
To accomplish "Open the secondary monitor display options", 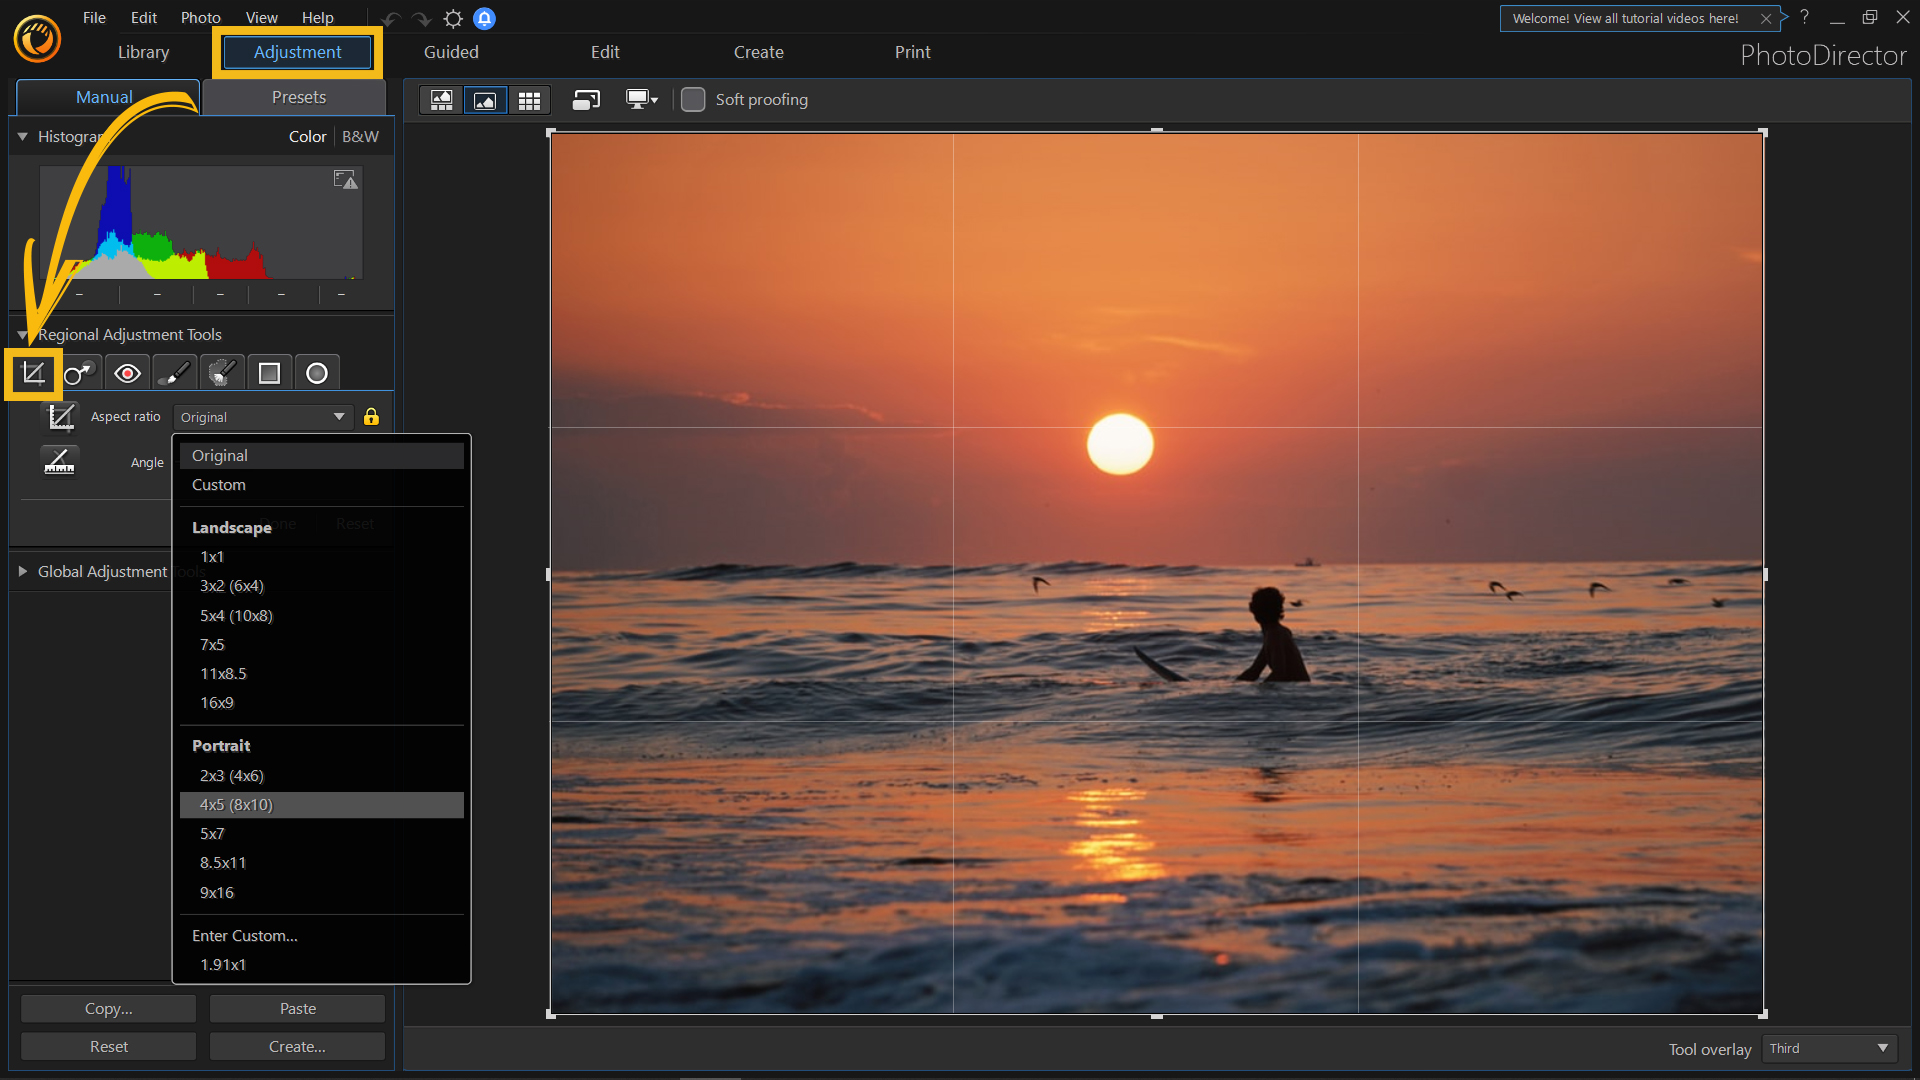I will coord(641,100).
